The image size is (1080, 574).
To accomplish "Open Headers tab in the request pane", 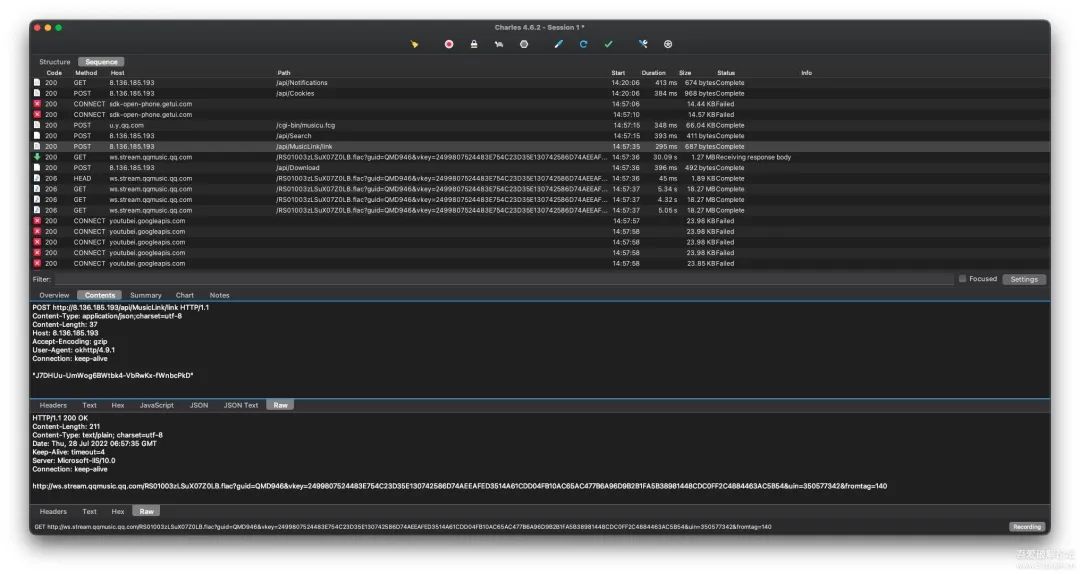I will coord(53,405).
